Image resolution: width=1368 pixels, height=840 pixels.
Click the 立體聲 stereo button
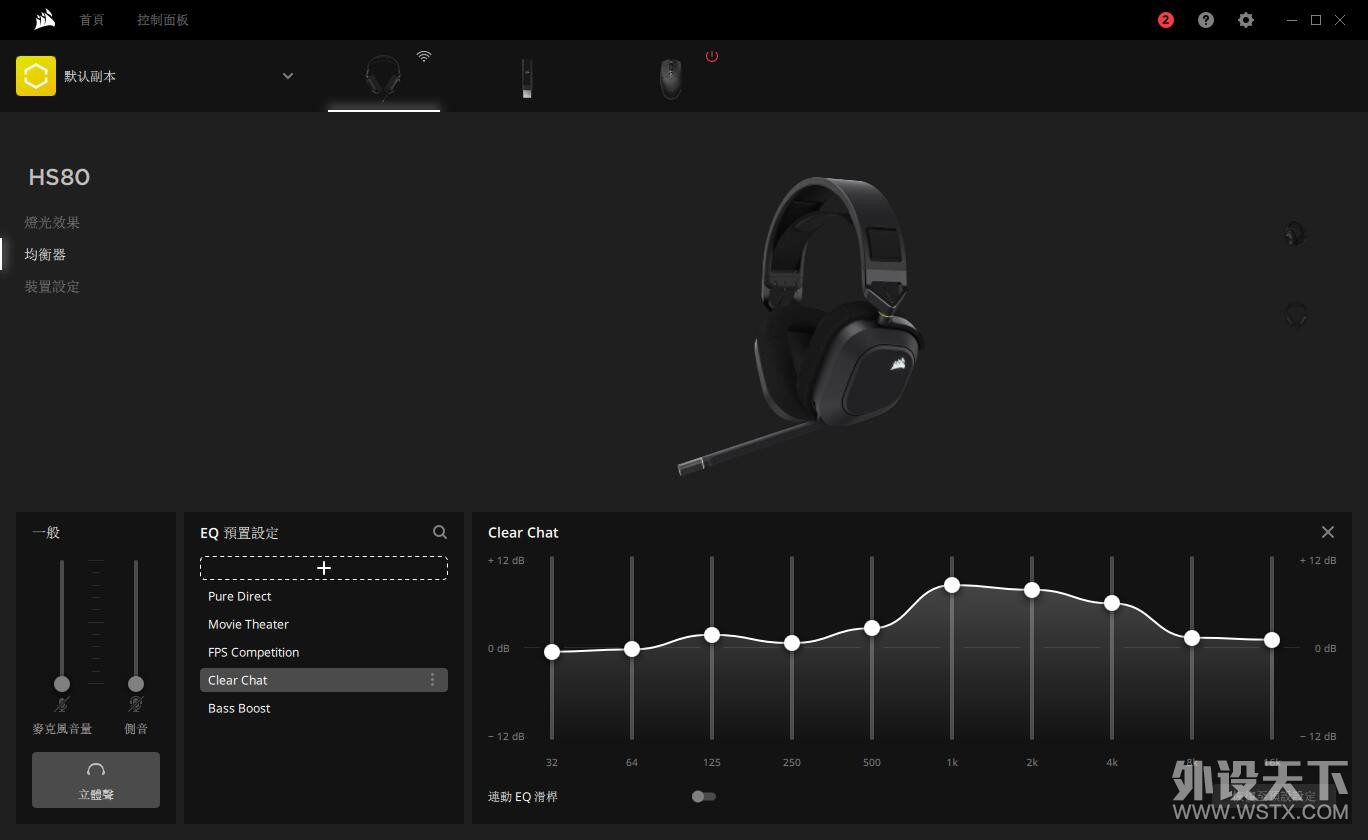(x=96, y=780)
